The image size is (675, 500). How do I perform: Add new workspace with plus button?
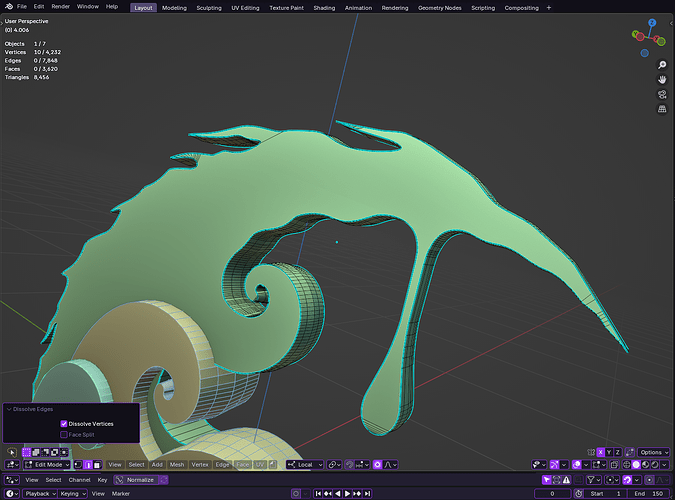[x=548, y=8]
